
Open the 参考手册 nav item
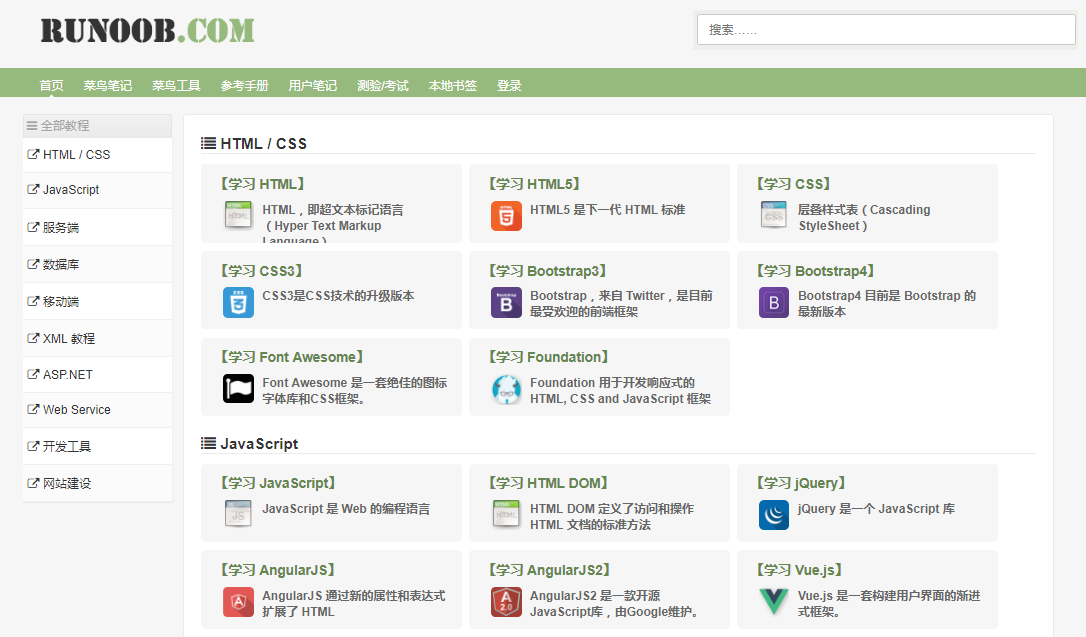[244, 85]
